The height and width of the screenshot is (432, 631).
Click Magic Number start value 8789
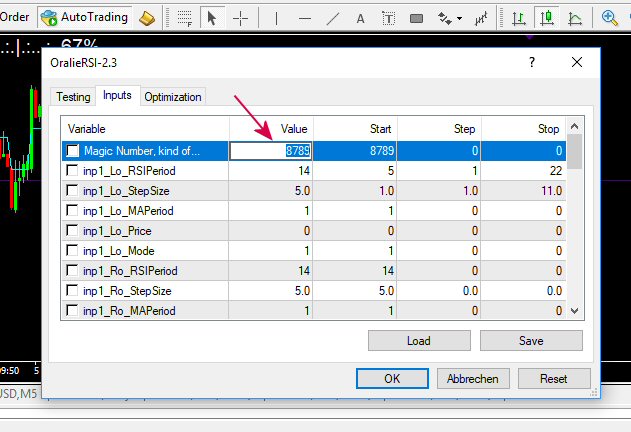pyautogui.click(x=382, y=151)
